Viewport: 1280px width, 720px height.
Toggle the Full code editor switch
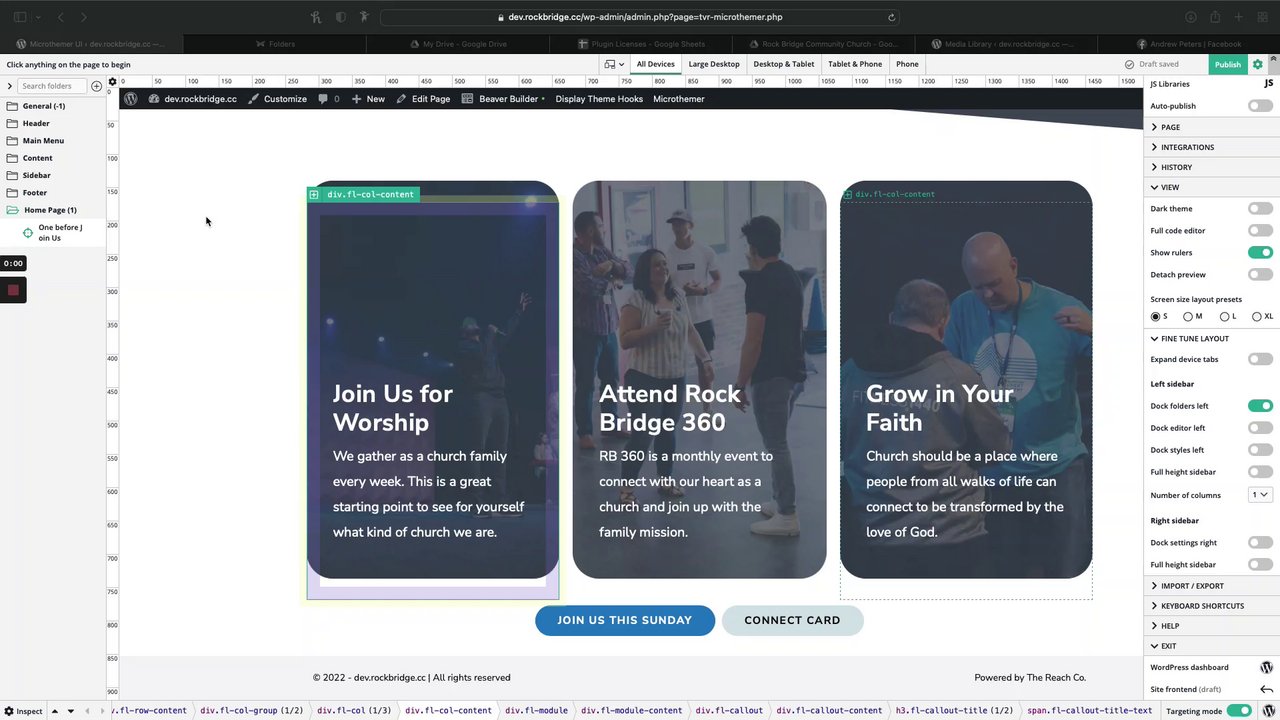pos(1260,231)
